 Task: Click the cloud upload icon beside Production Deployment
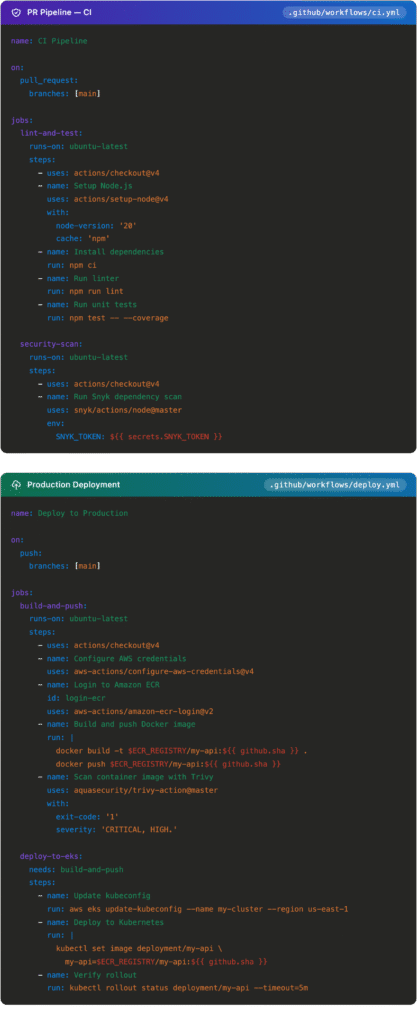click(x=16, y=485)
